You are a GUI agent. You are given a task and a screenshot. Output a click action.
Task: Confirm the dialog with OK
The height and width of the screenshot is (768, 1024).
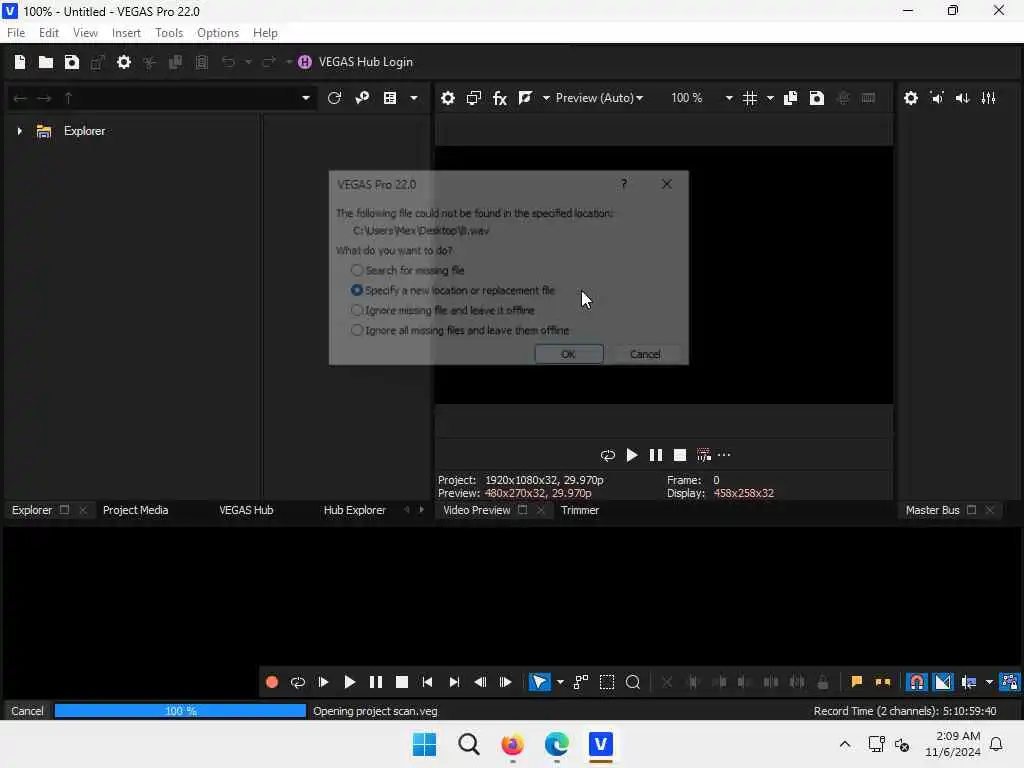pyautogui.click(x=568, y=354)
